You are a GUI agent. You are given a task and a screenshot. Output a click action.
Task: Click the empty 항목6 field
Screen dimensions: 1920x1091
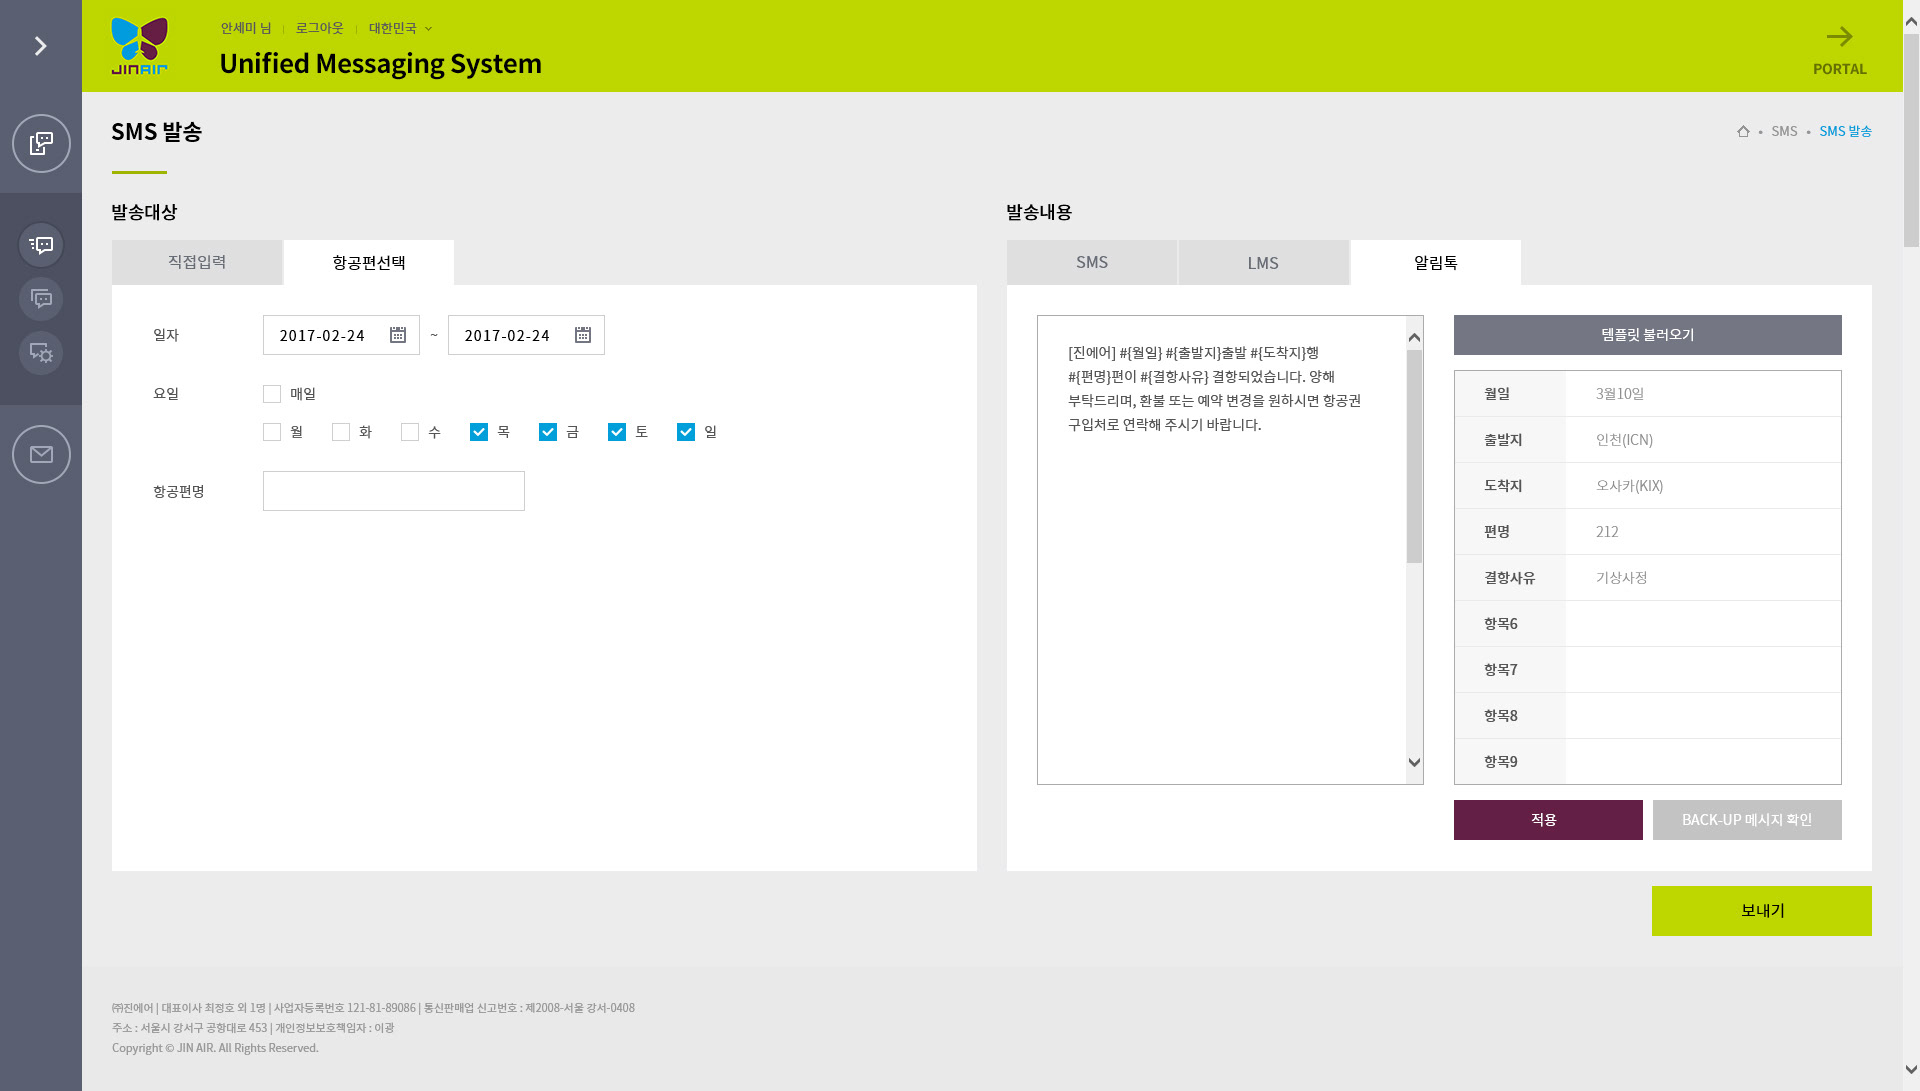tap(1703, 624)
